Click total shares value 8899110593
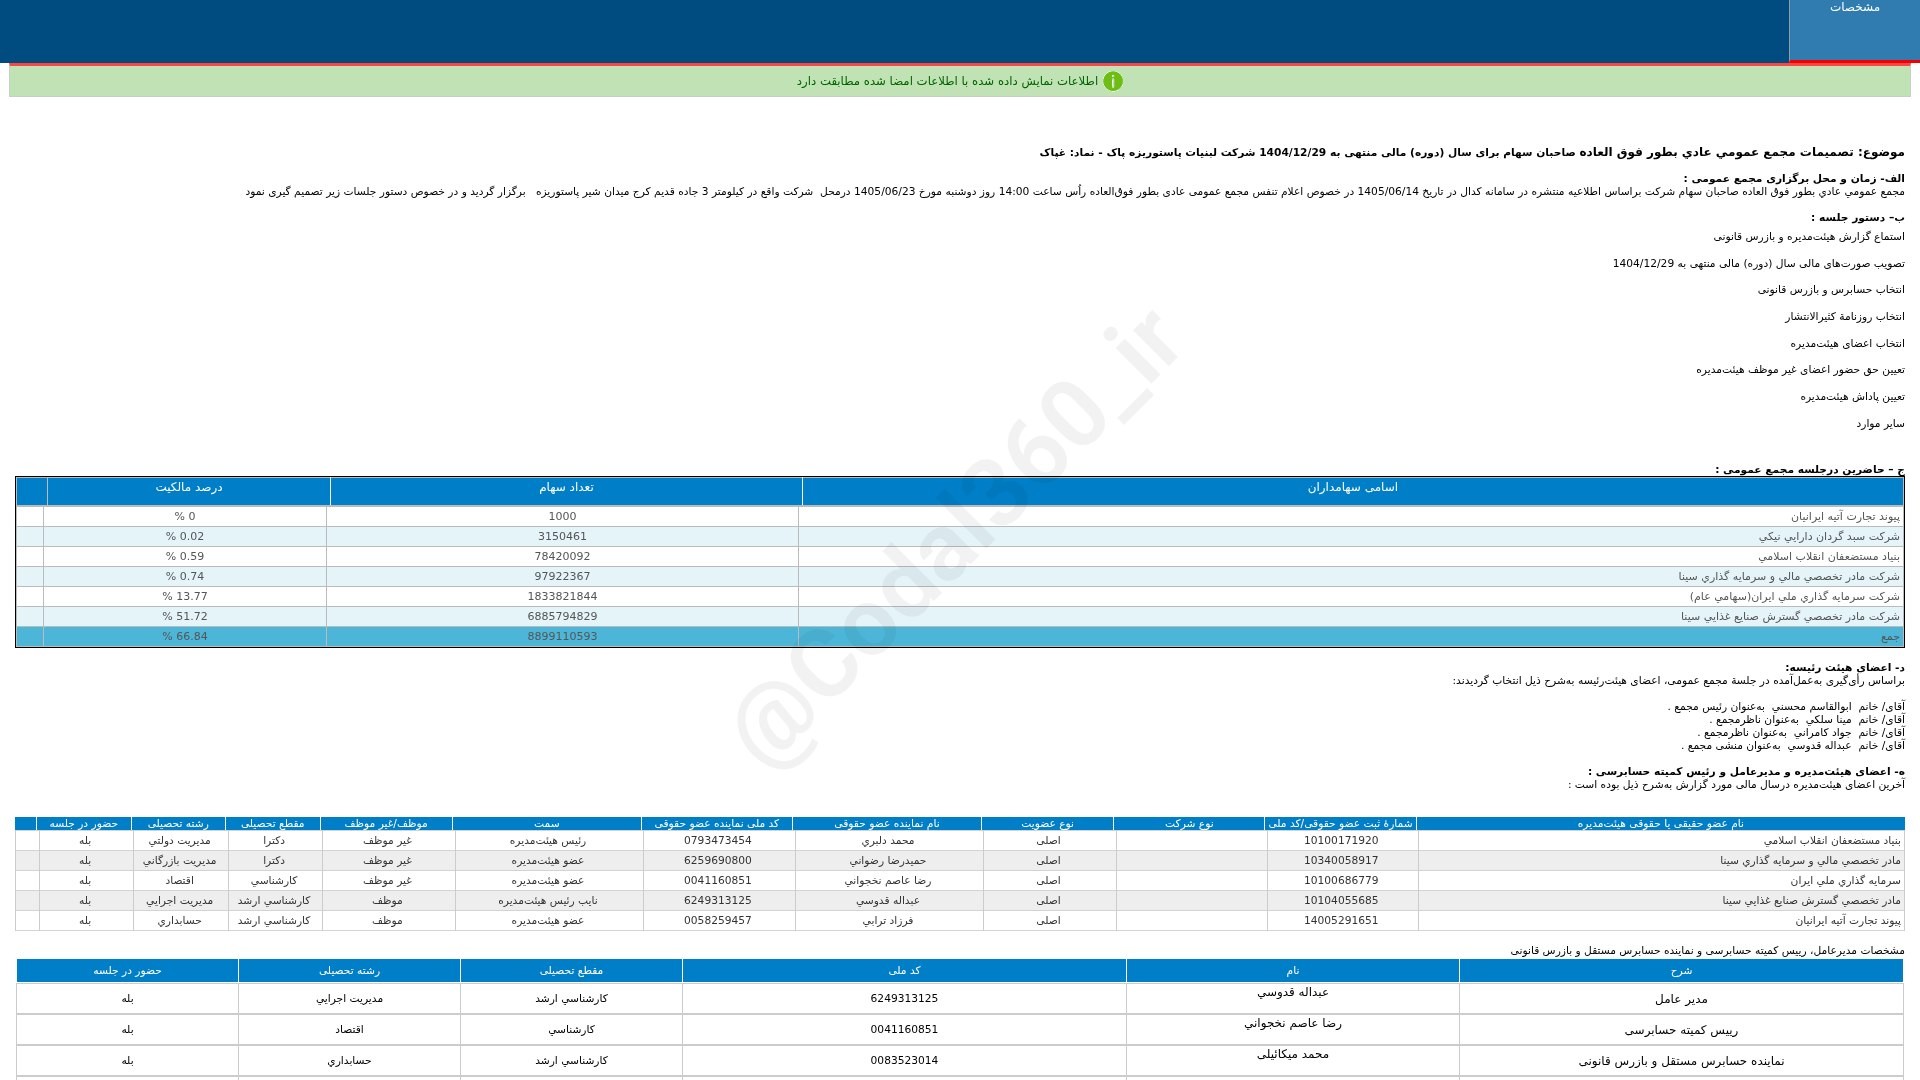 562,637
